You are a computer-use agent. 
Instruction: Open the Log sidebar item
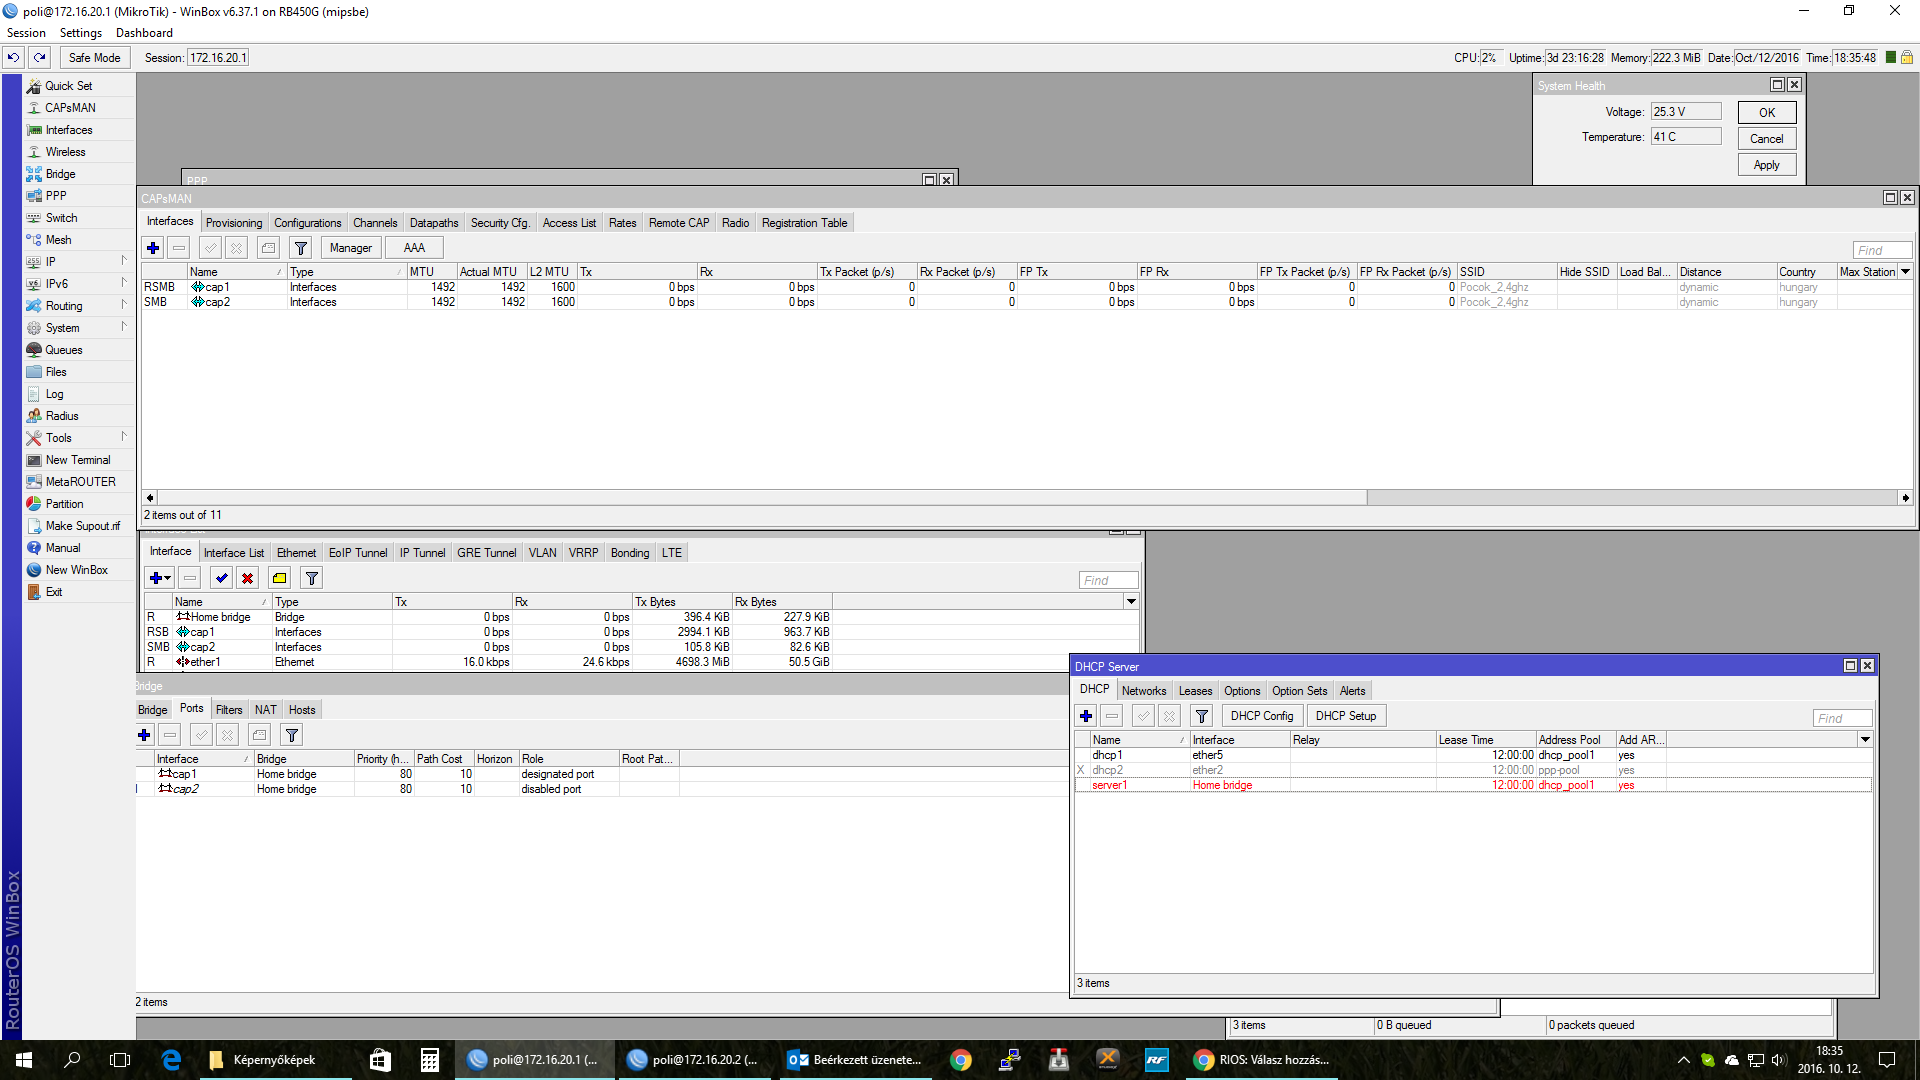(54, 394)
